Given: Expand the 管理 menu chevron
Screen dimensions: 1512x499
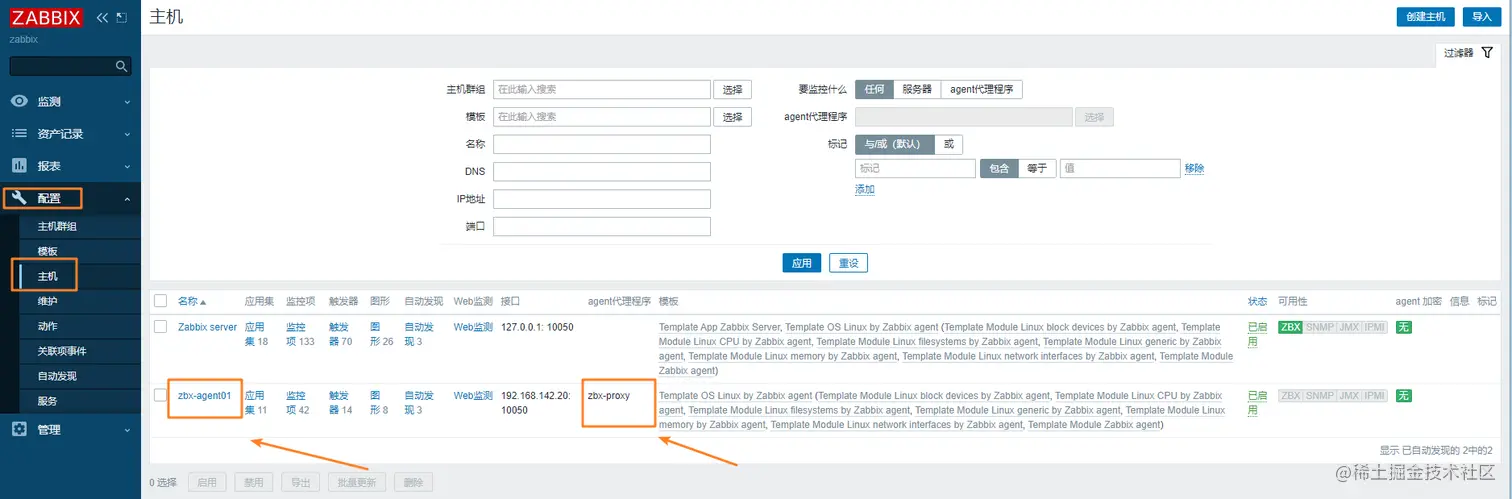Looking at the screenshot, I should (x=127, y=430).
